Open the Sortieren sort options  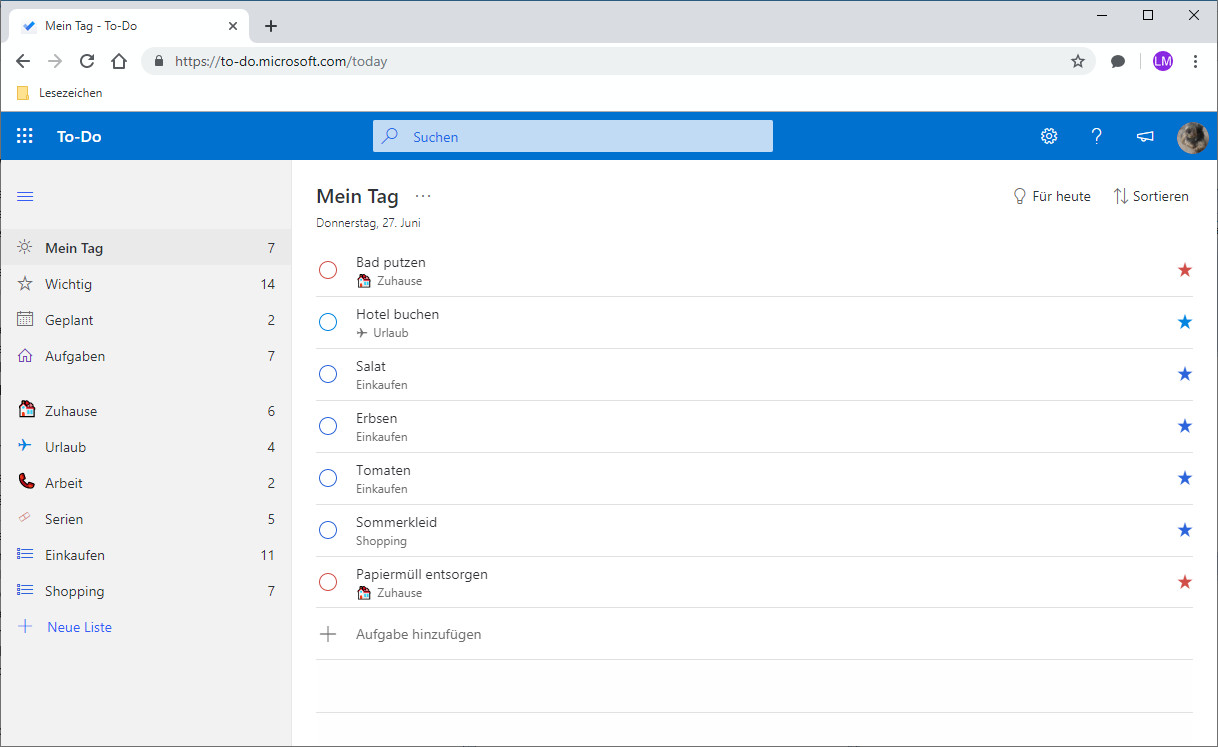1151,196
